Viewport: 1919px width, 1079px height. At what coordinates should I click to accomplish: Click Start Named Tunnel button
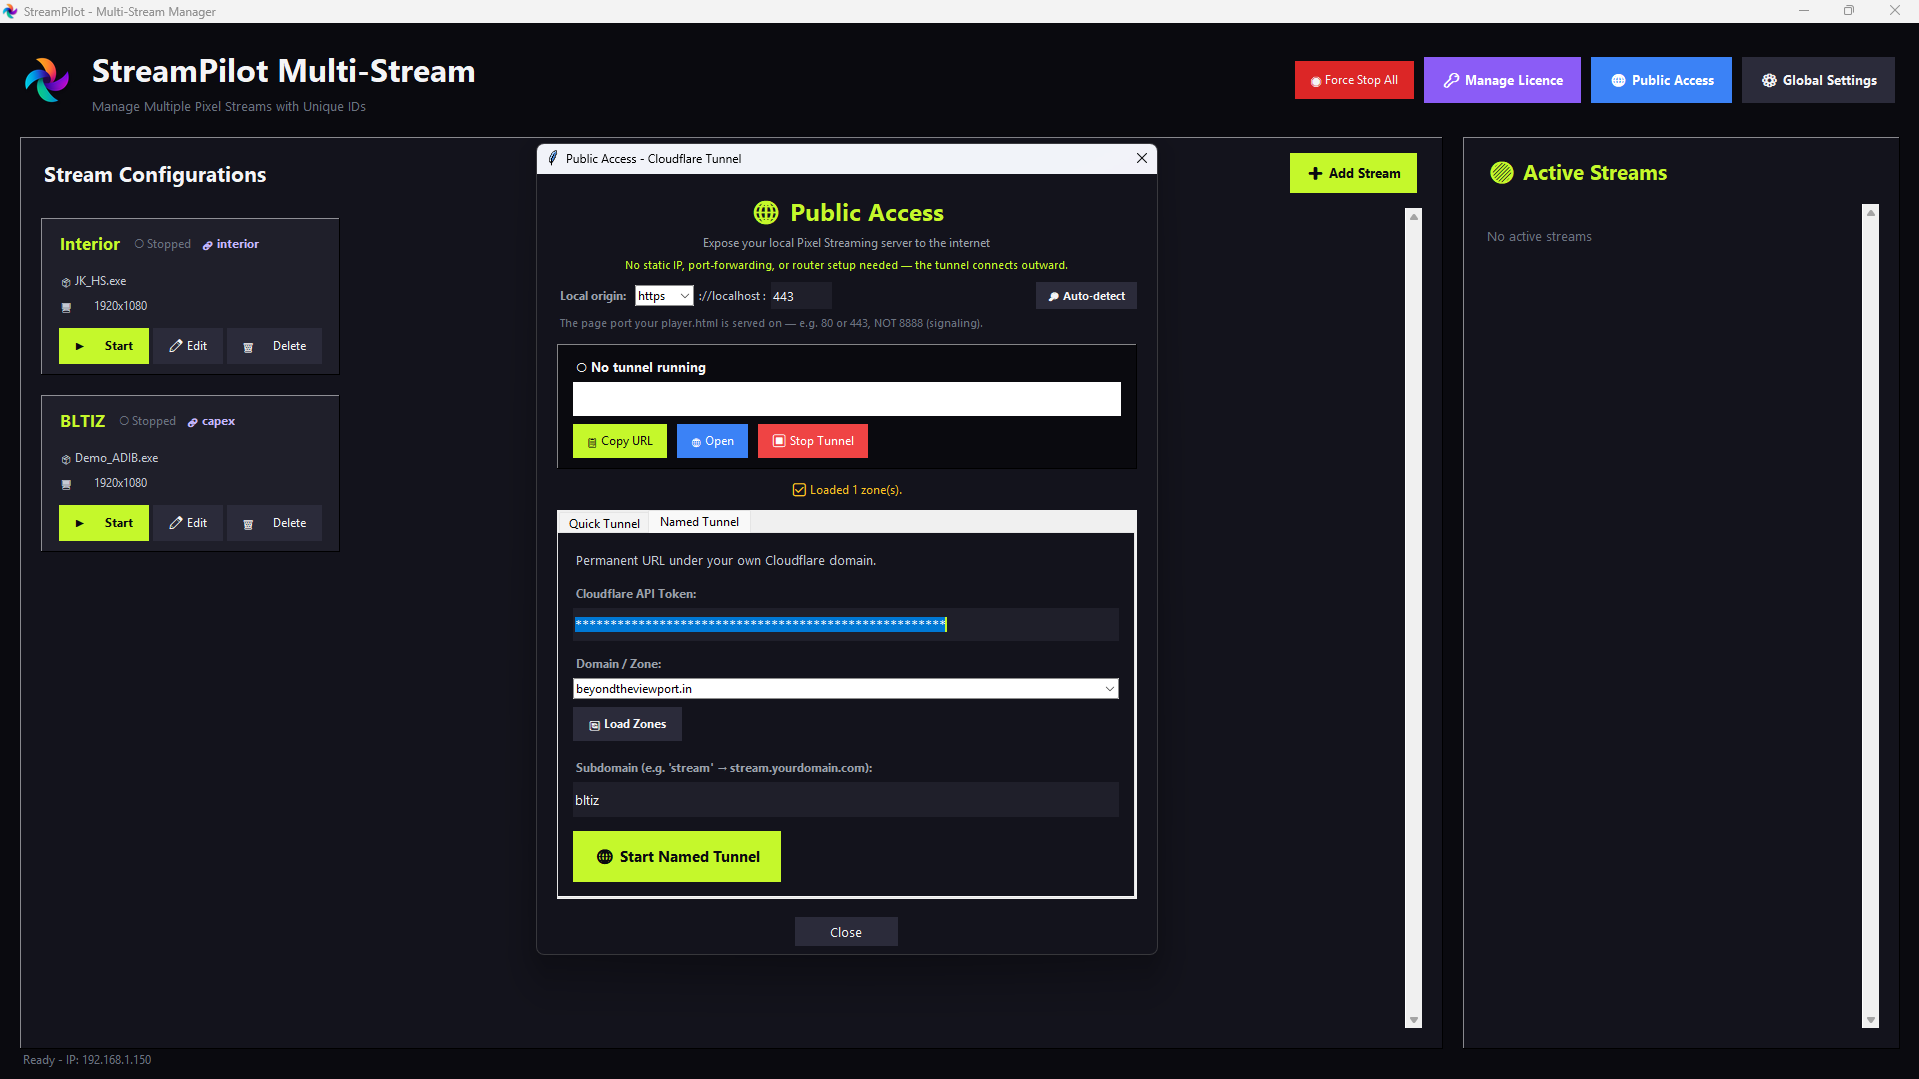coord(677,857)
